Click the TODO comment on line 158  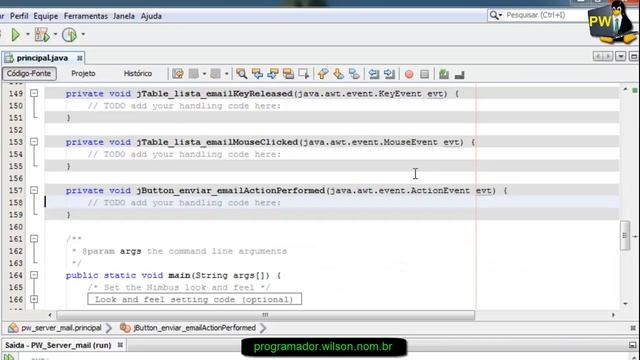coord(184,203)
